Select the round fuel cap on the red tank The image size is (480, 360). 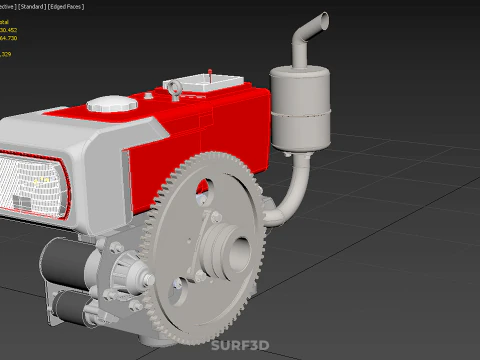pyautogui.click(x=112, y=104)
